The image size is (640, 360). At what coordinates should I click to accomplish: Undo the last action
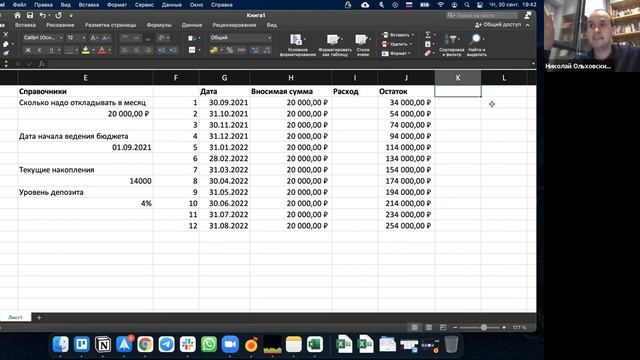click(x=42, y=15)
